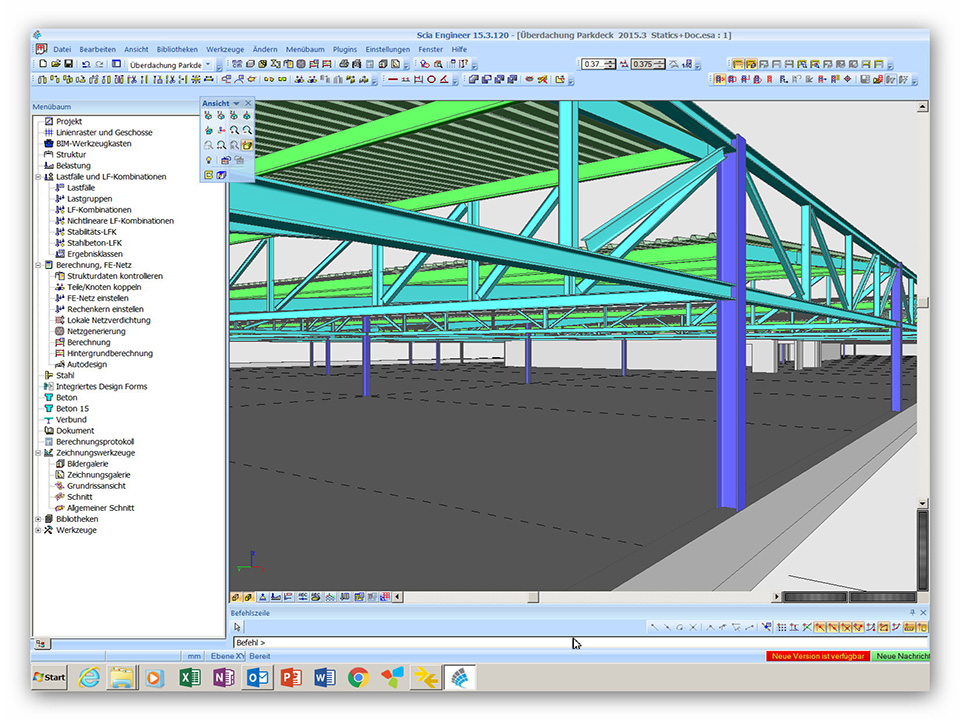Click the 0.375 spinner arrows in toolbar

662,64
